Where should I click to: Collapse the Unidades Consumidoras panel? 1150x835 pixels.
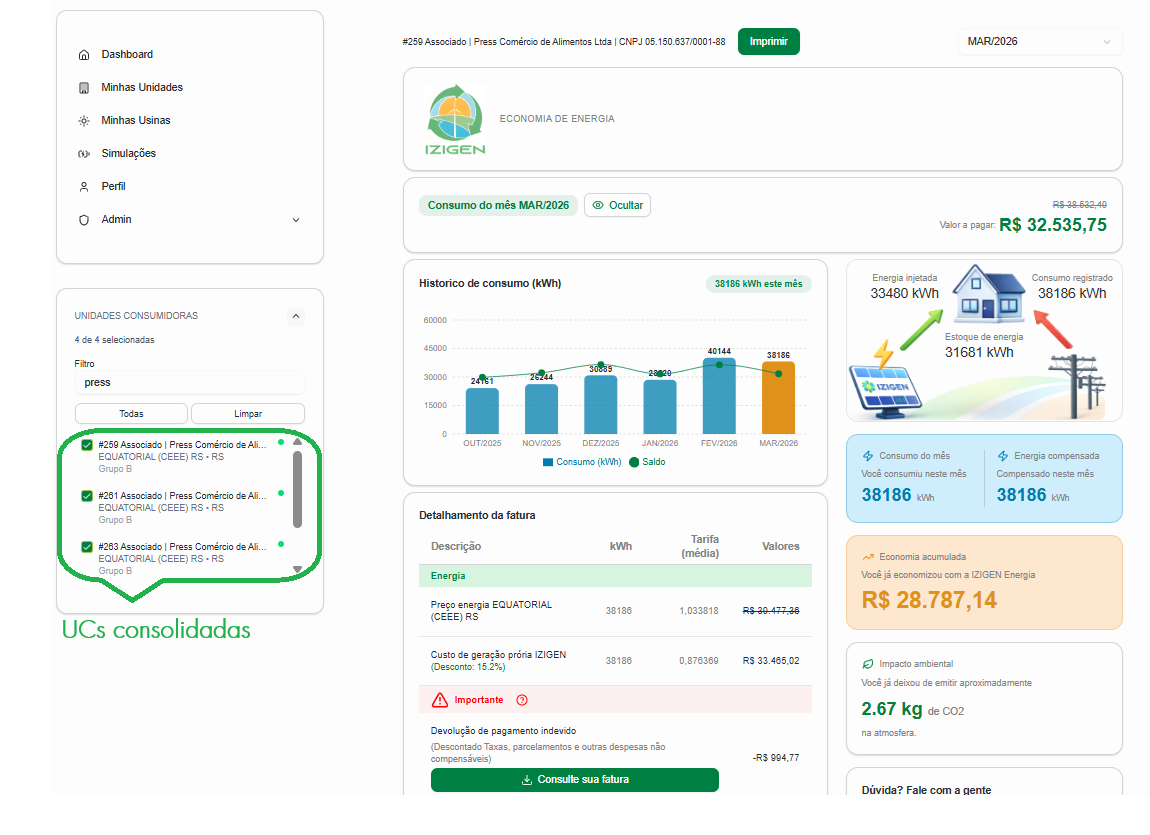(x=295, y=316)
